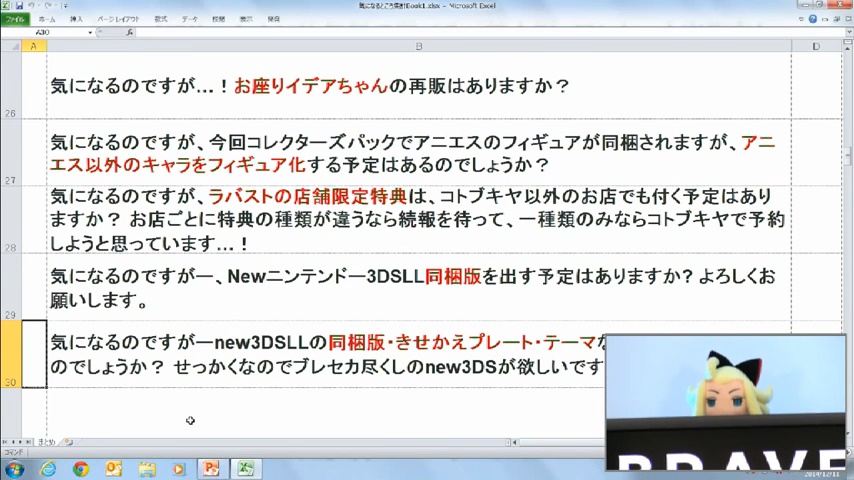
Task: Redo the action from Quick Access toolbar
Action: tap(47, 5)
